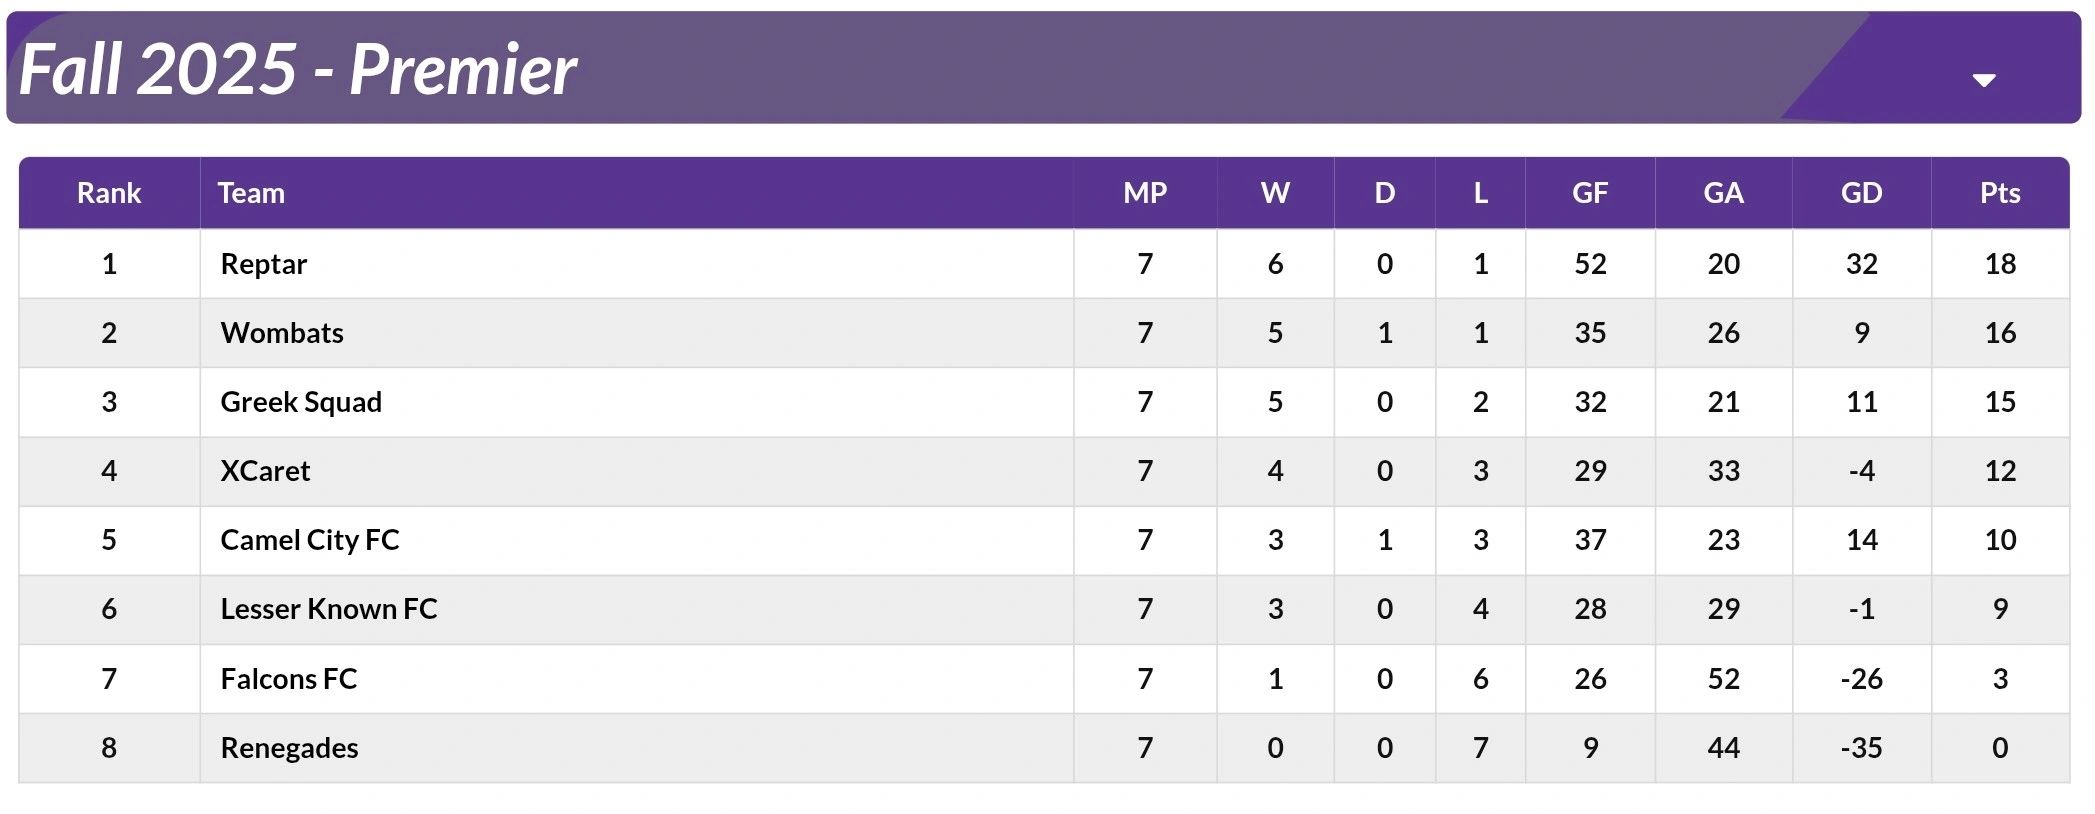Open the Reptar team link

[x=263, y=264]
